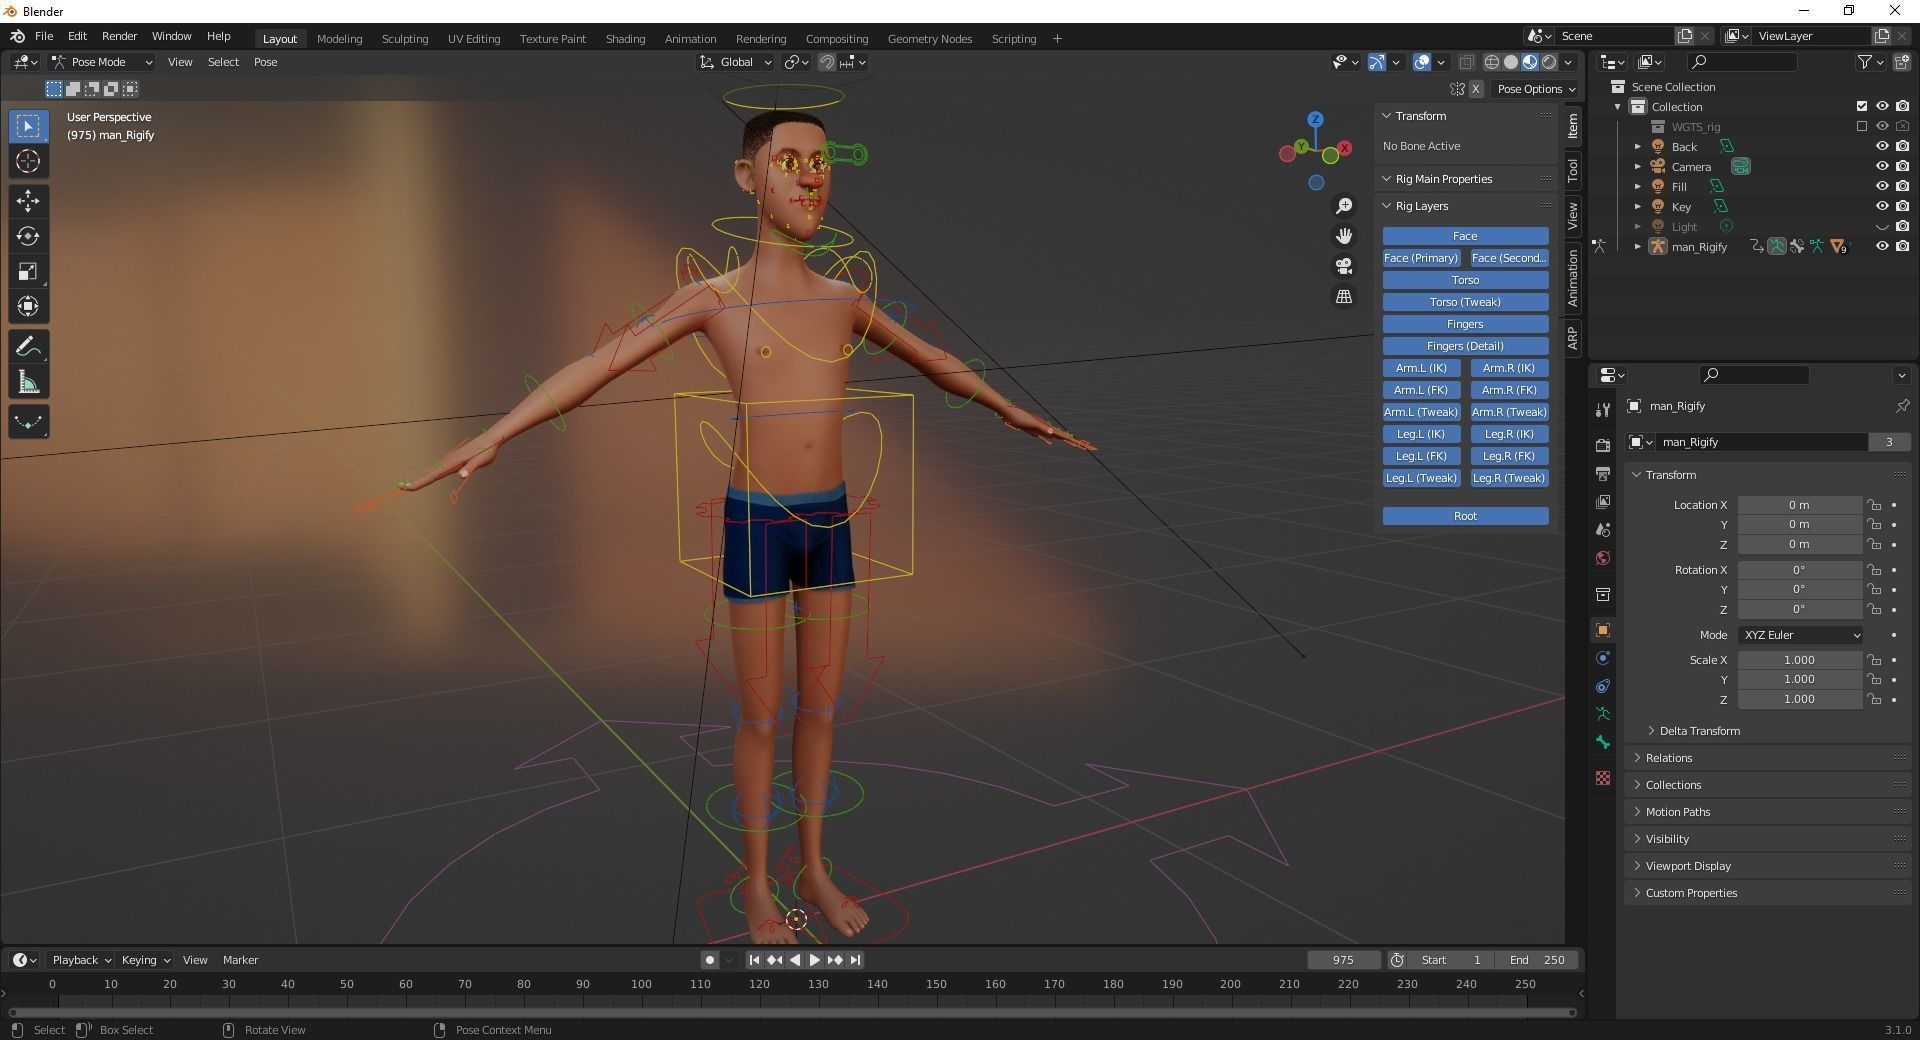This screenshot has height=1040, width=1920.
Task: Select the Move tool
Action: pos(28,201)
